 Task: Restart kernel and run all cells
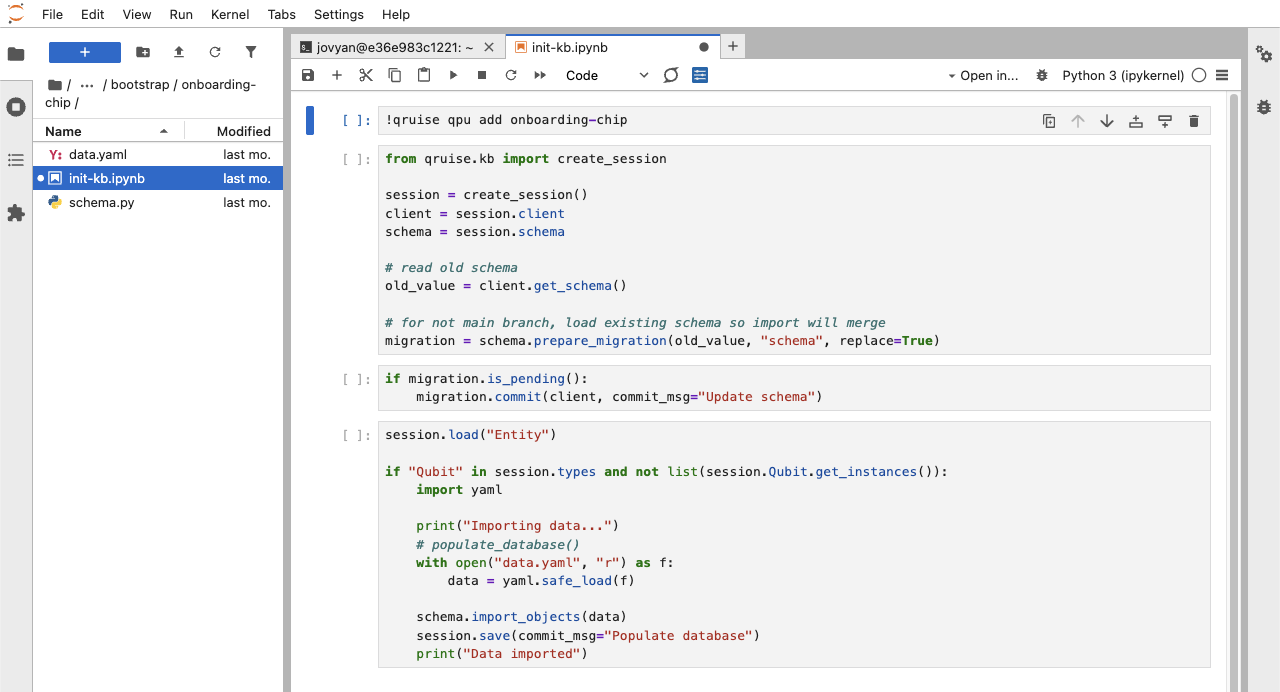click(540, 75)
